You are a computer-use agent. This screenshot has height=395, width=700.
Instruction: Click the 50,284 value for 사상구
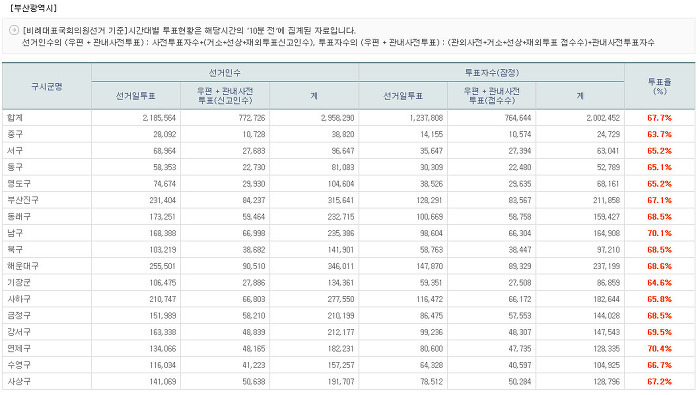point(520,382)
